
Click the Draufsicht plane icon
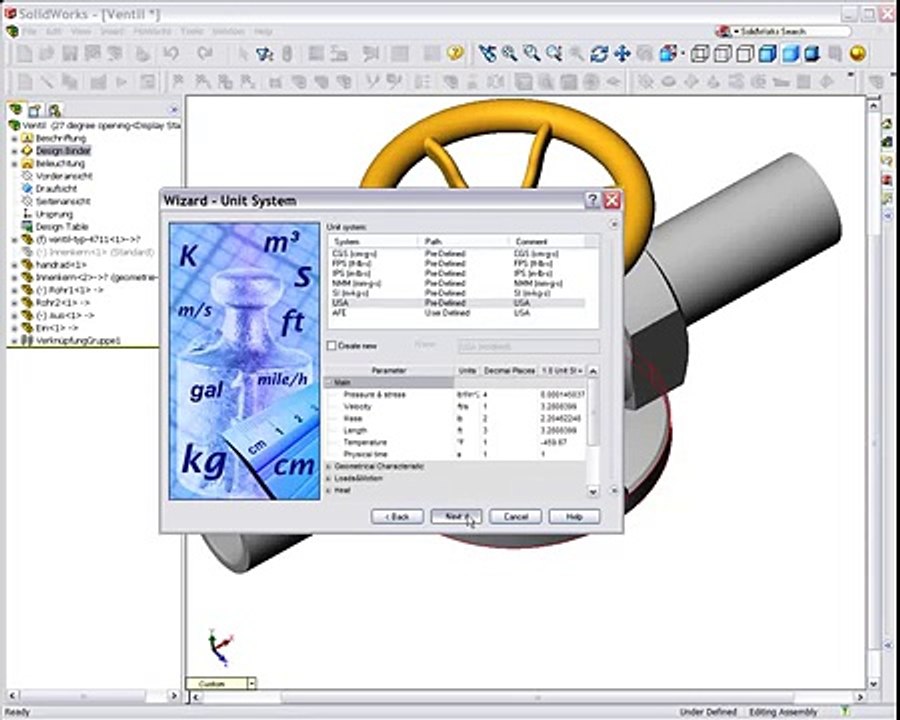click(x=27, y=188)
